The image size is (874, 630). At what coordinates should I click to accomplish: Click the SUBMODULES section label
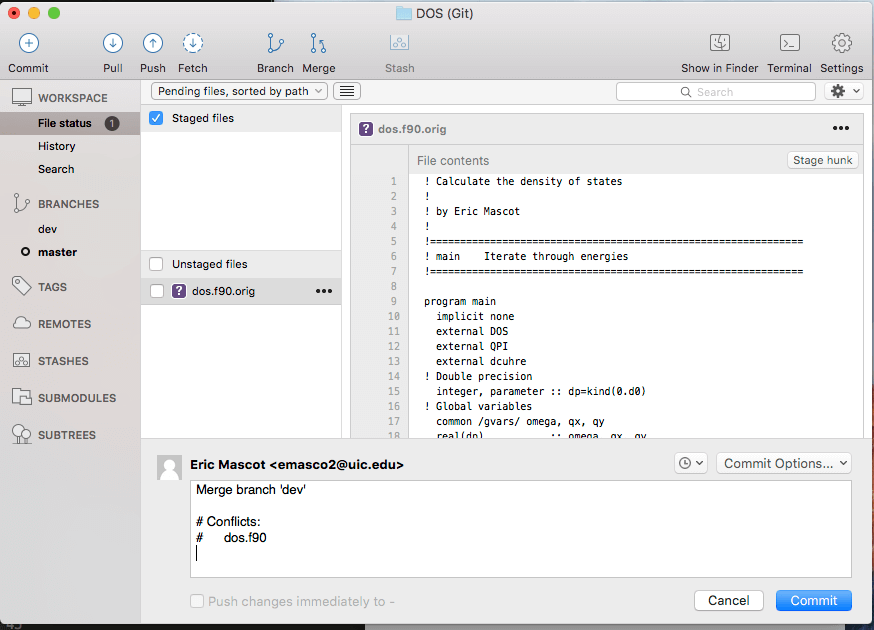tap(77, 398)
